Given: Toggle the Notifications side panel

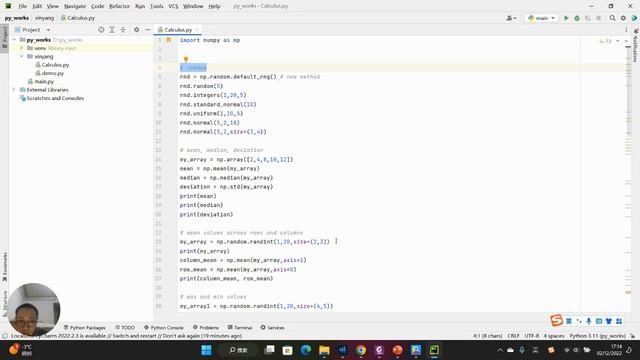Looking at the screenshot, I should 636,45.
